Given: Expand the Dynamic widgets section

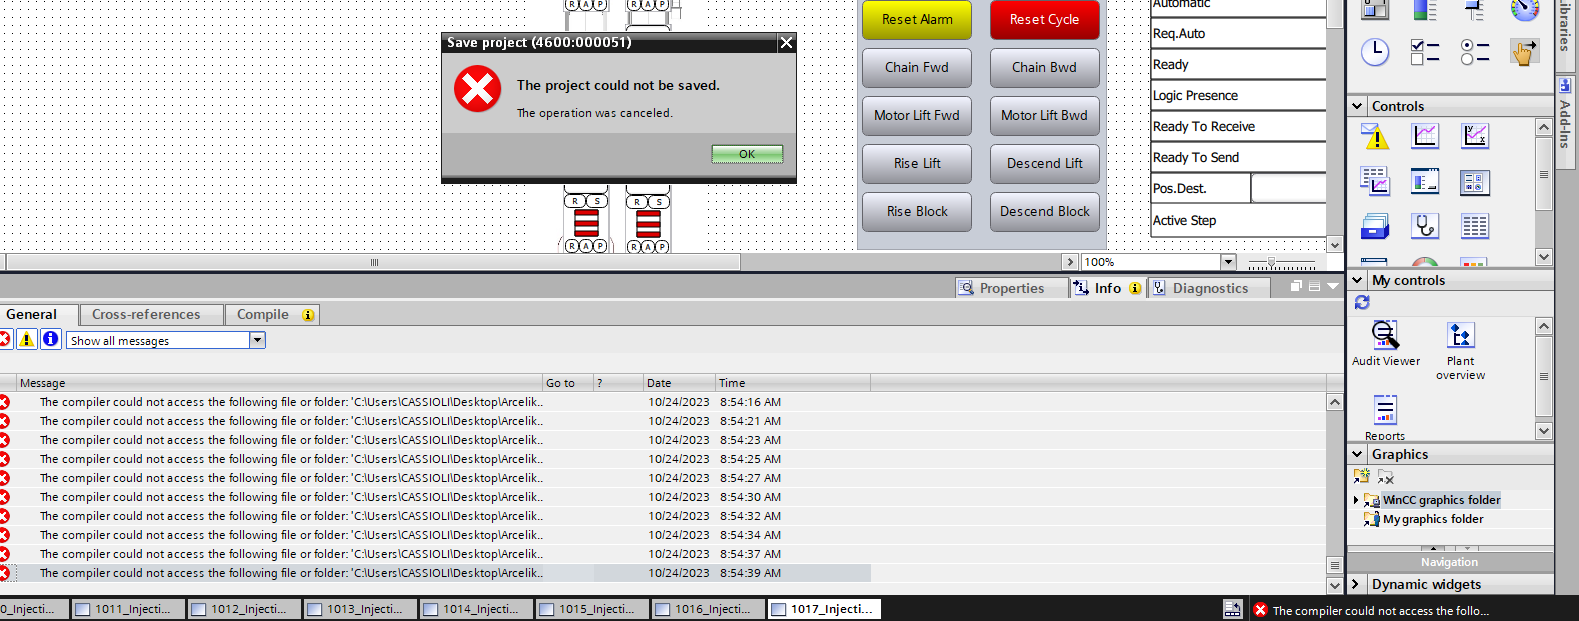Looking at the screenshot, I should coord(1357,584).
